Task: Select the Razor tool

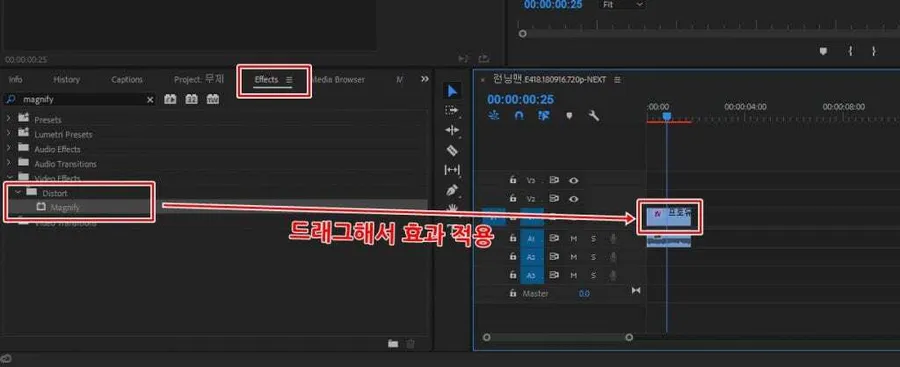Action: click(452, 150)
